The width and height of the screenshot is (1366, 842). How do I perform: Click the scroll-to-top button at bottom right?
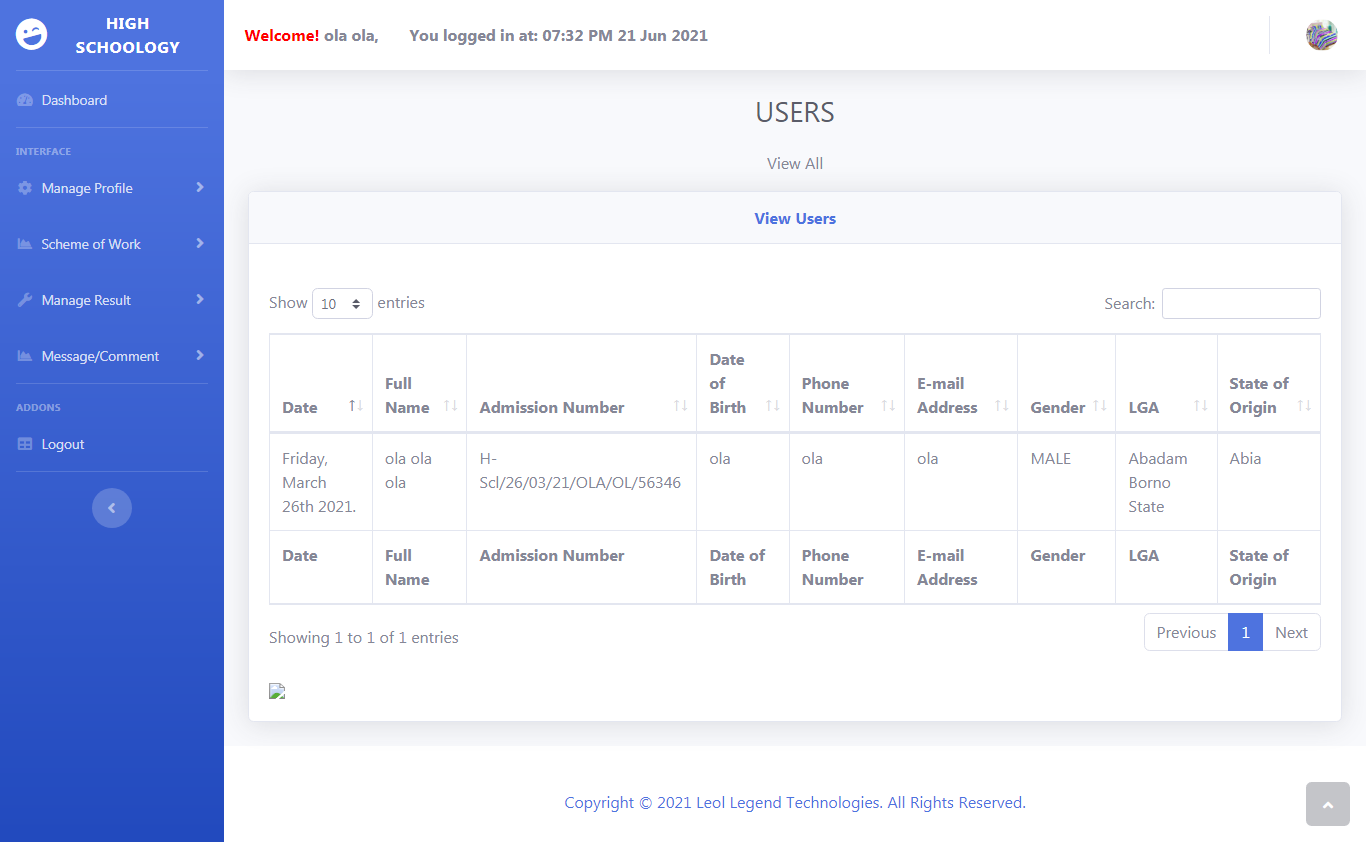tap(1327, 804)
